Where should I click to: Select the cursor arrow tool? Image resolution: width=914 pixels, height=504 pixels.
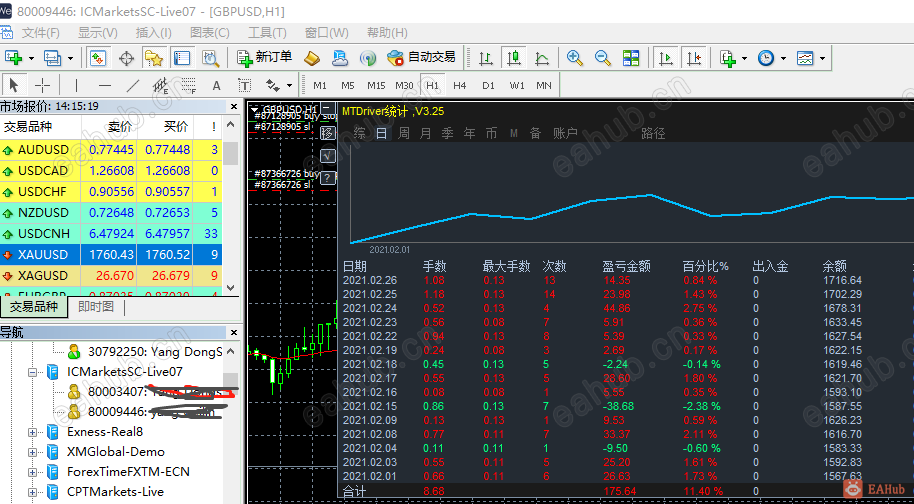coord(14,86)
